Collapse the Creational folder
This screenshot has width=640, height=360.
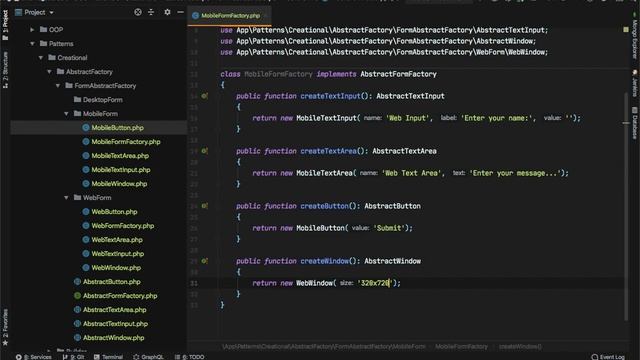point(41,58)
